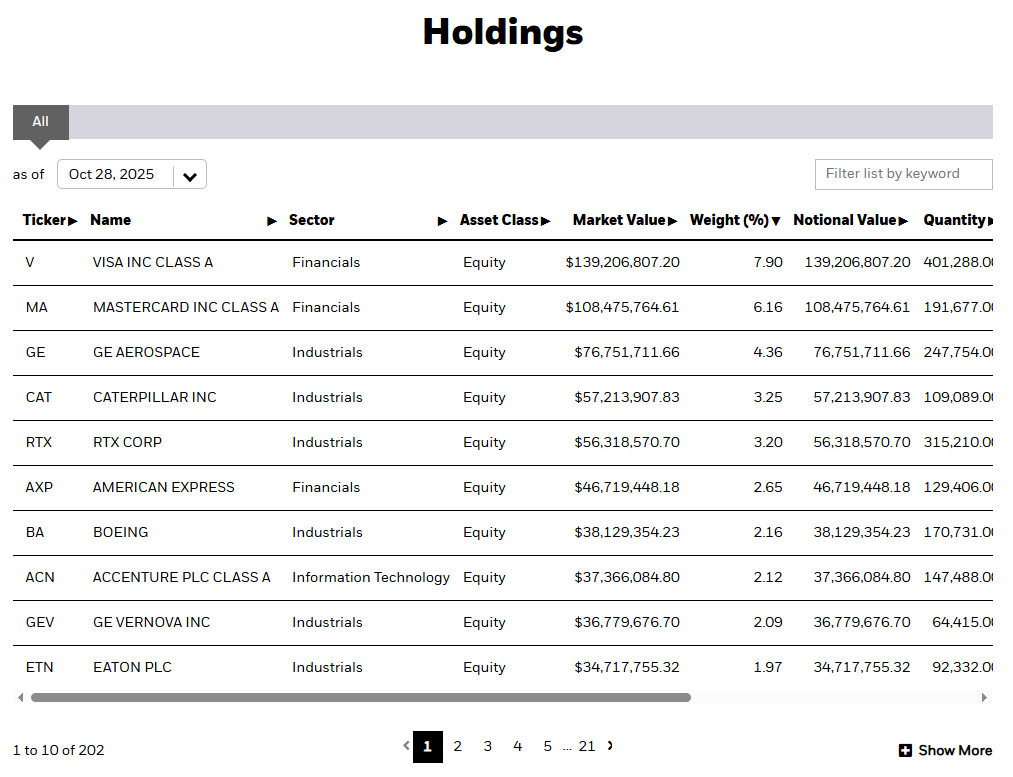
Task: Go to page 2 of holdings
Action: coord(457,747)
